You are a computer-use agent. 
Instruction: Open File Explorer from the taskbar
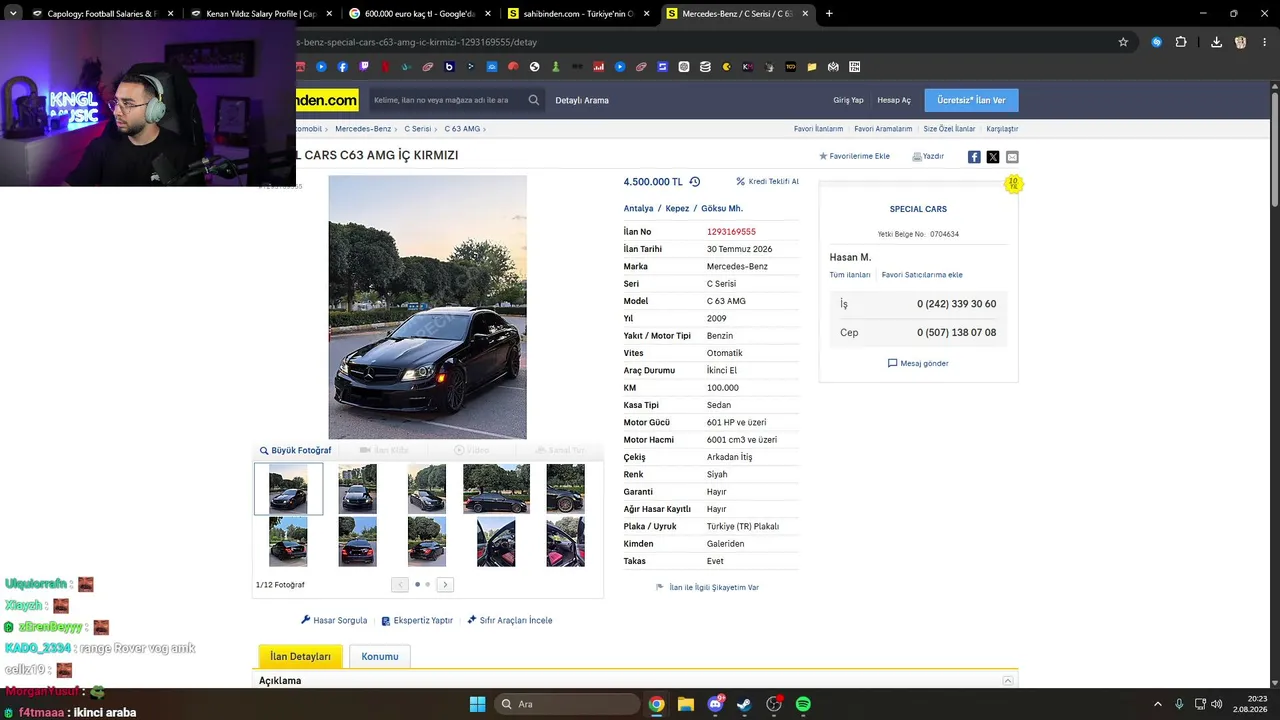tap(686, 704)
